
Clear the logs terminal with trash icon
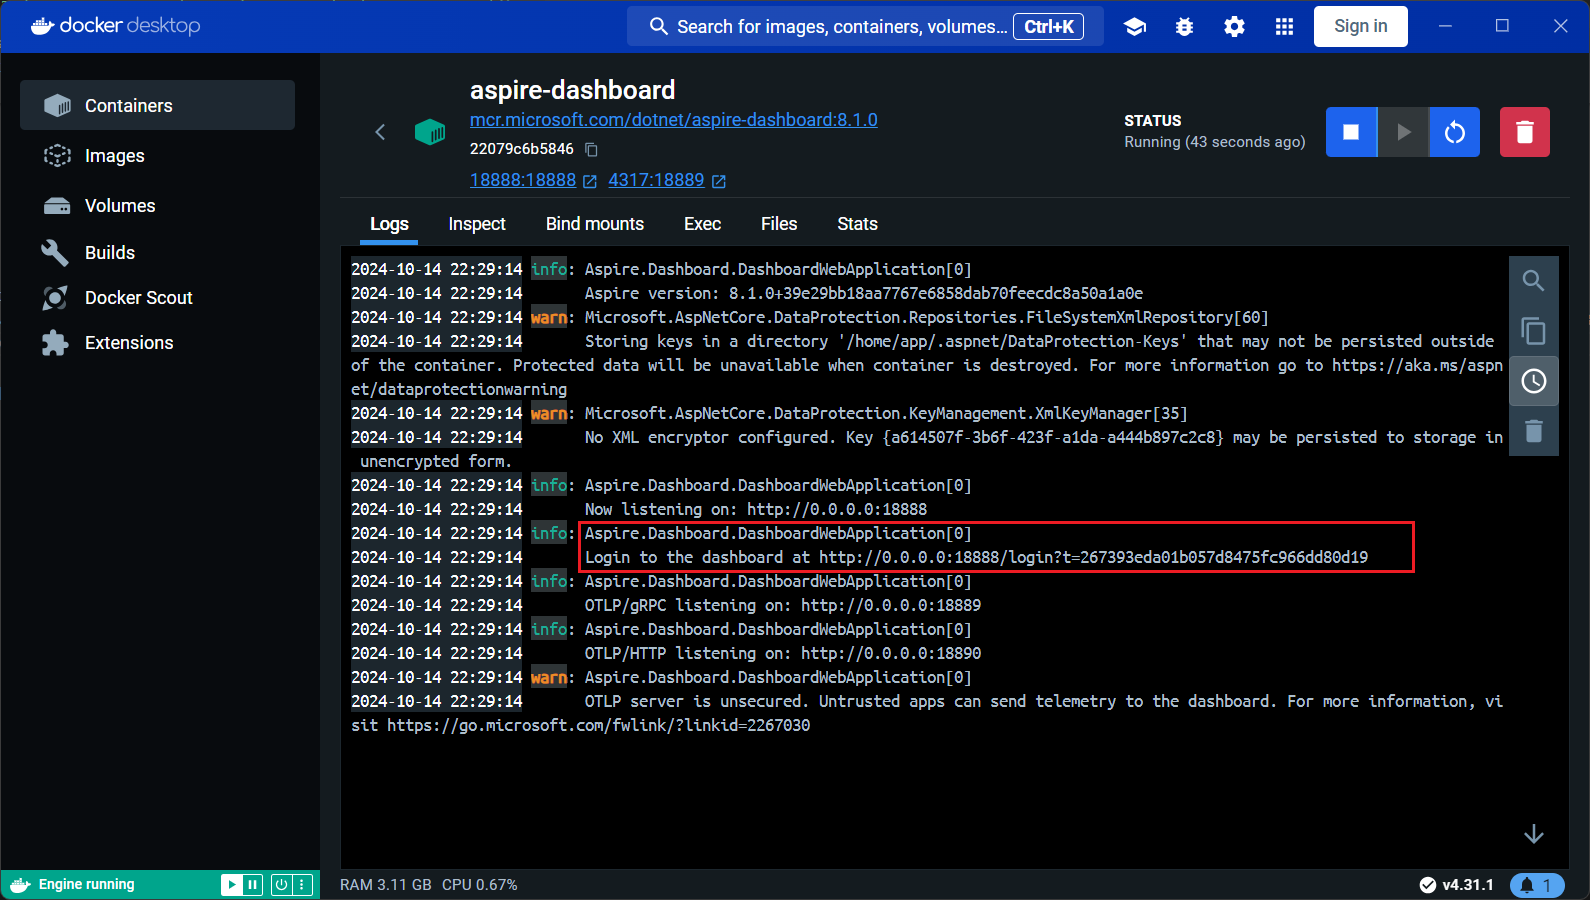(1534, 431)
